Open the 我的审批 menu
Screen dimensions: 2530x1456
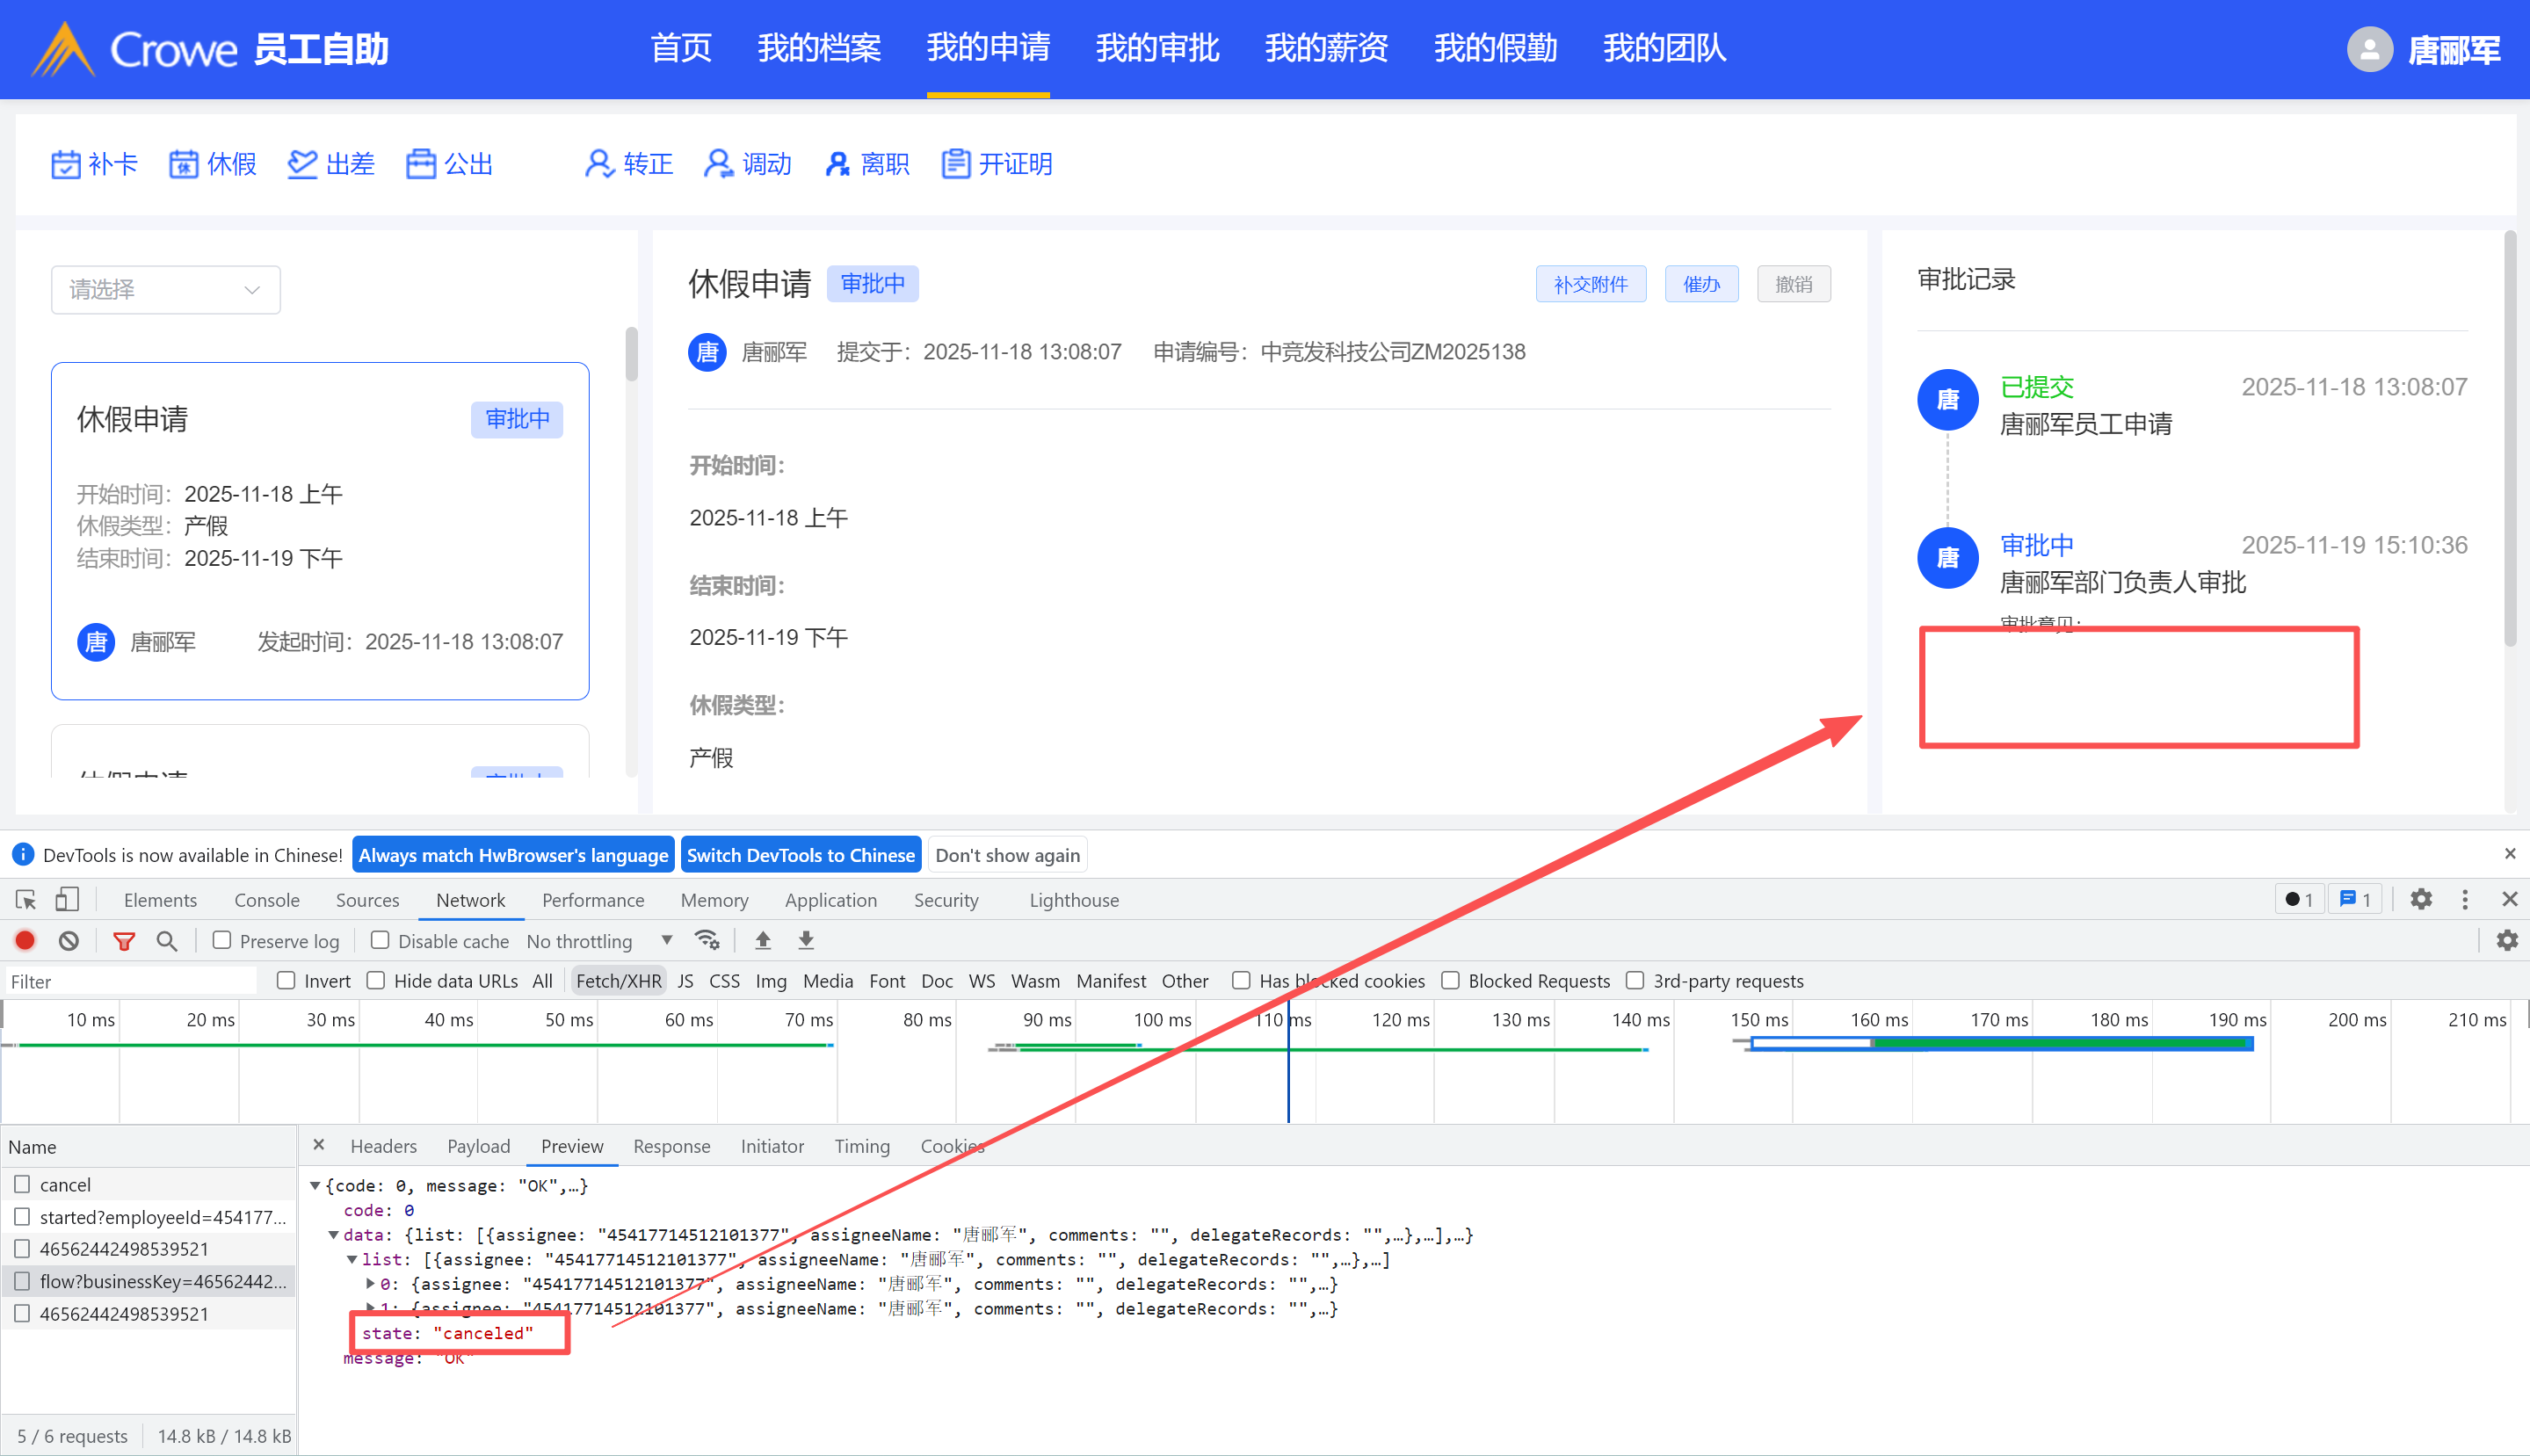tap(1157, 48)
